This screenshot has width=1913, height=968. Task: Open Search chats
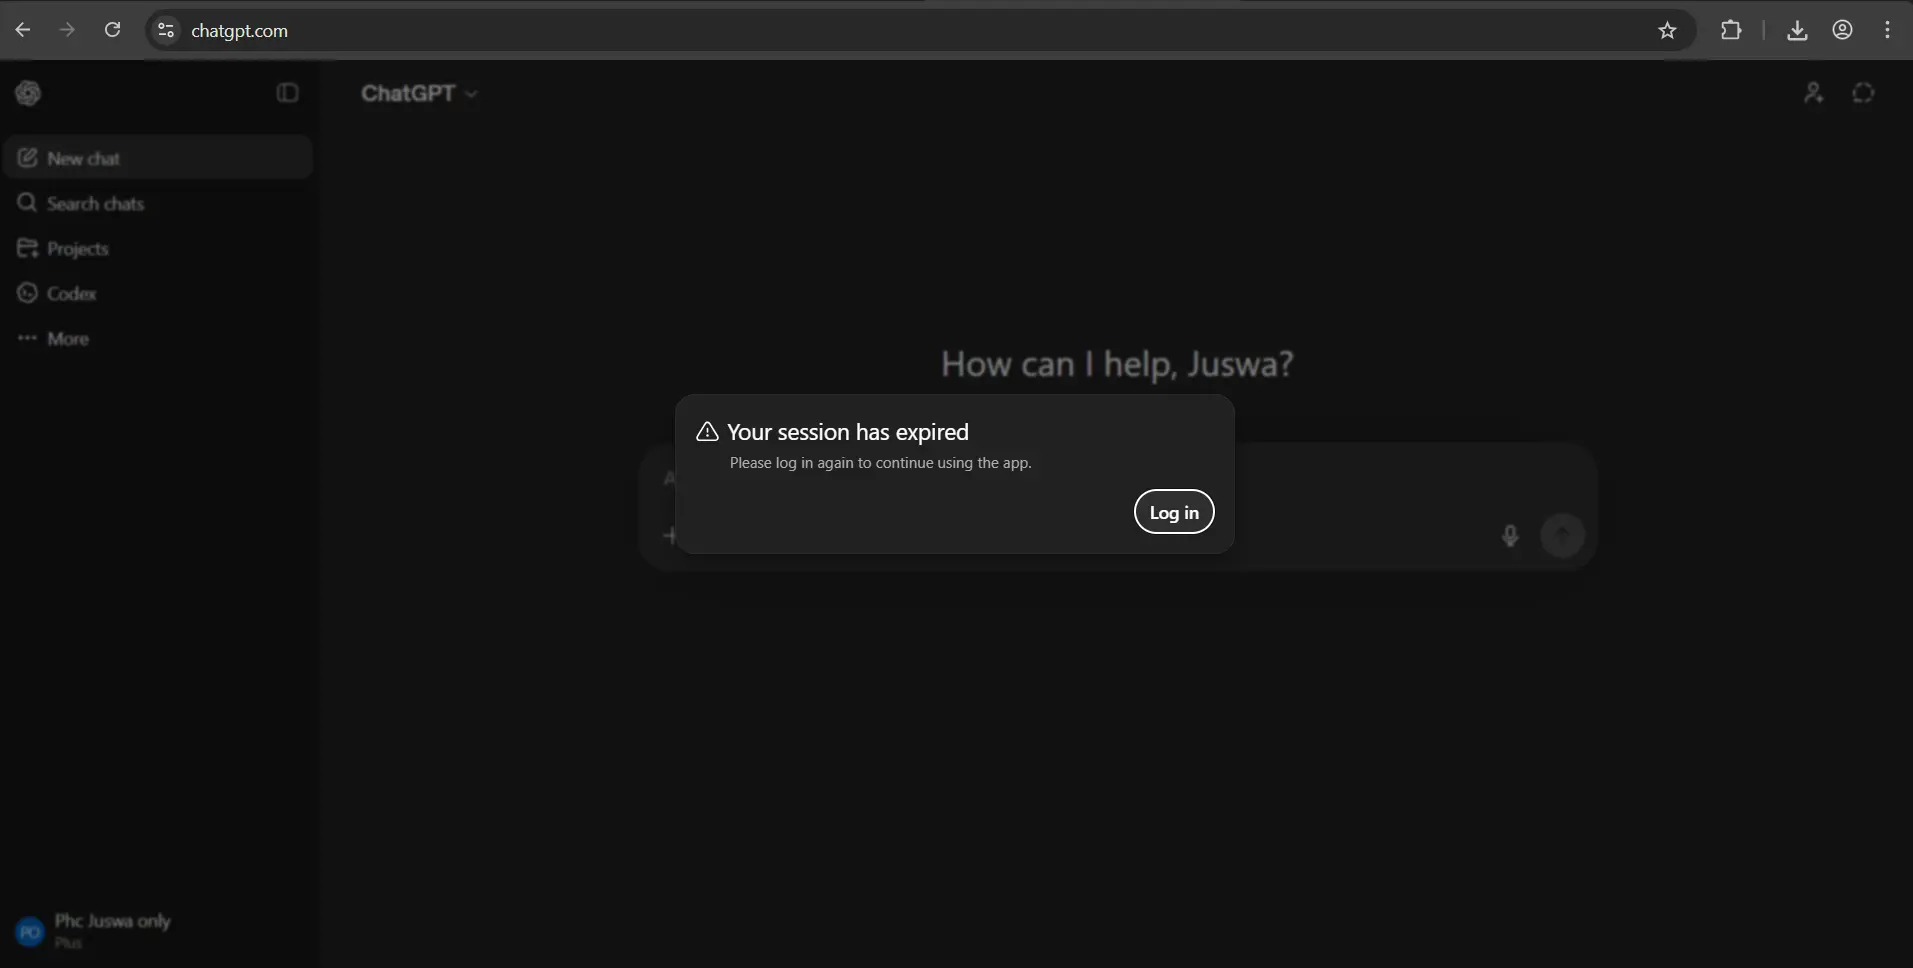pos(158,203)
